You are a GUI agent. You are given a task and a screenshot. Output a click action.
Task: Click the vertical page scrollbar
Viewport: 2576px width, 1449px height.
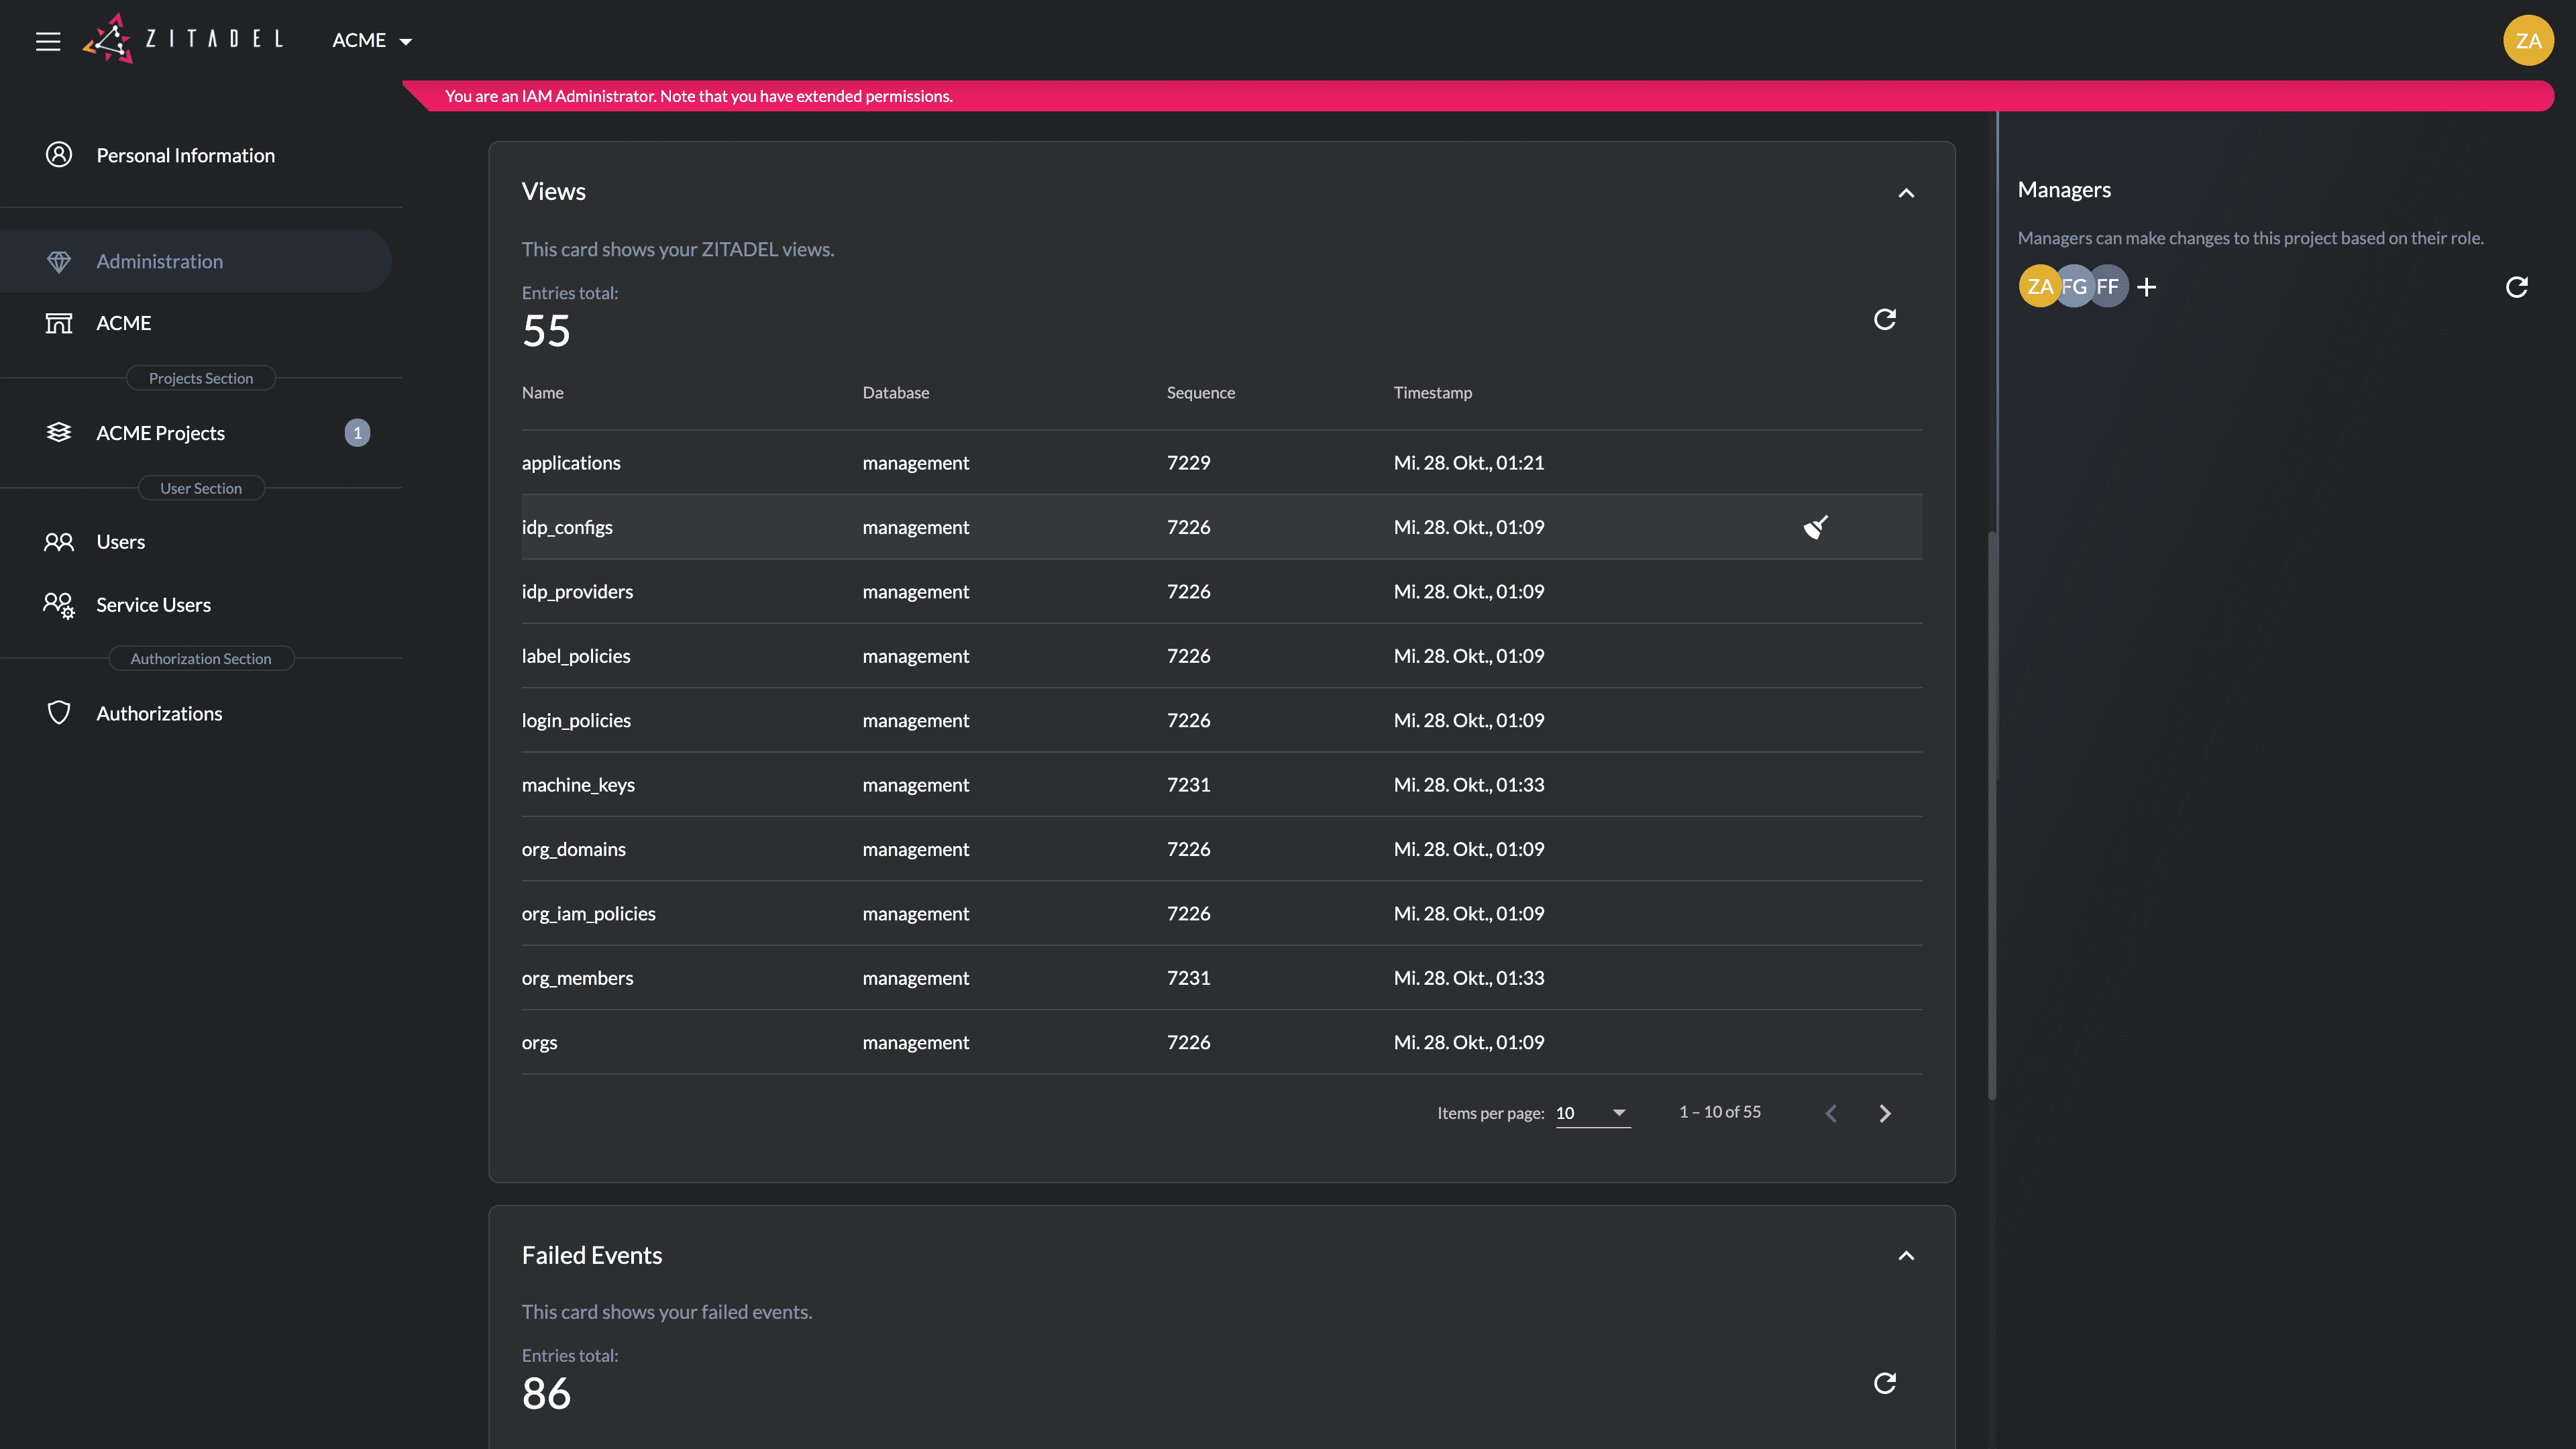pyautogui.click(x=1992, y=815)
